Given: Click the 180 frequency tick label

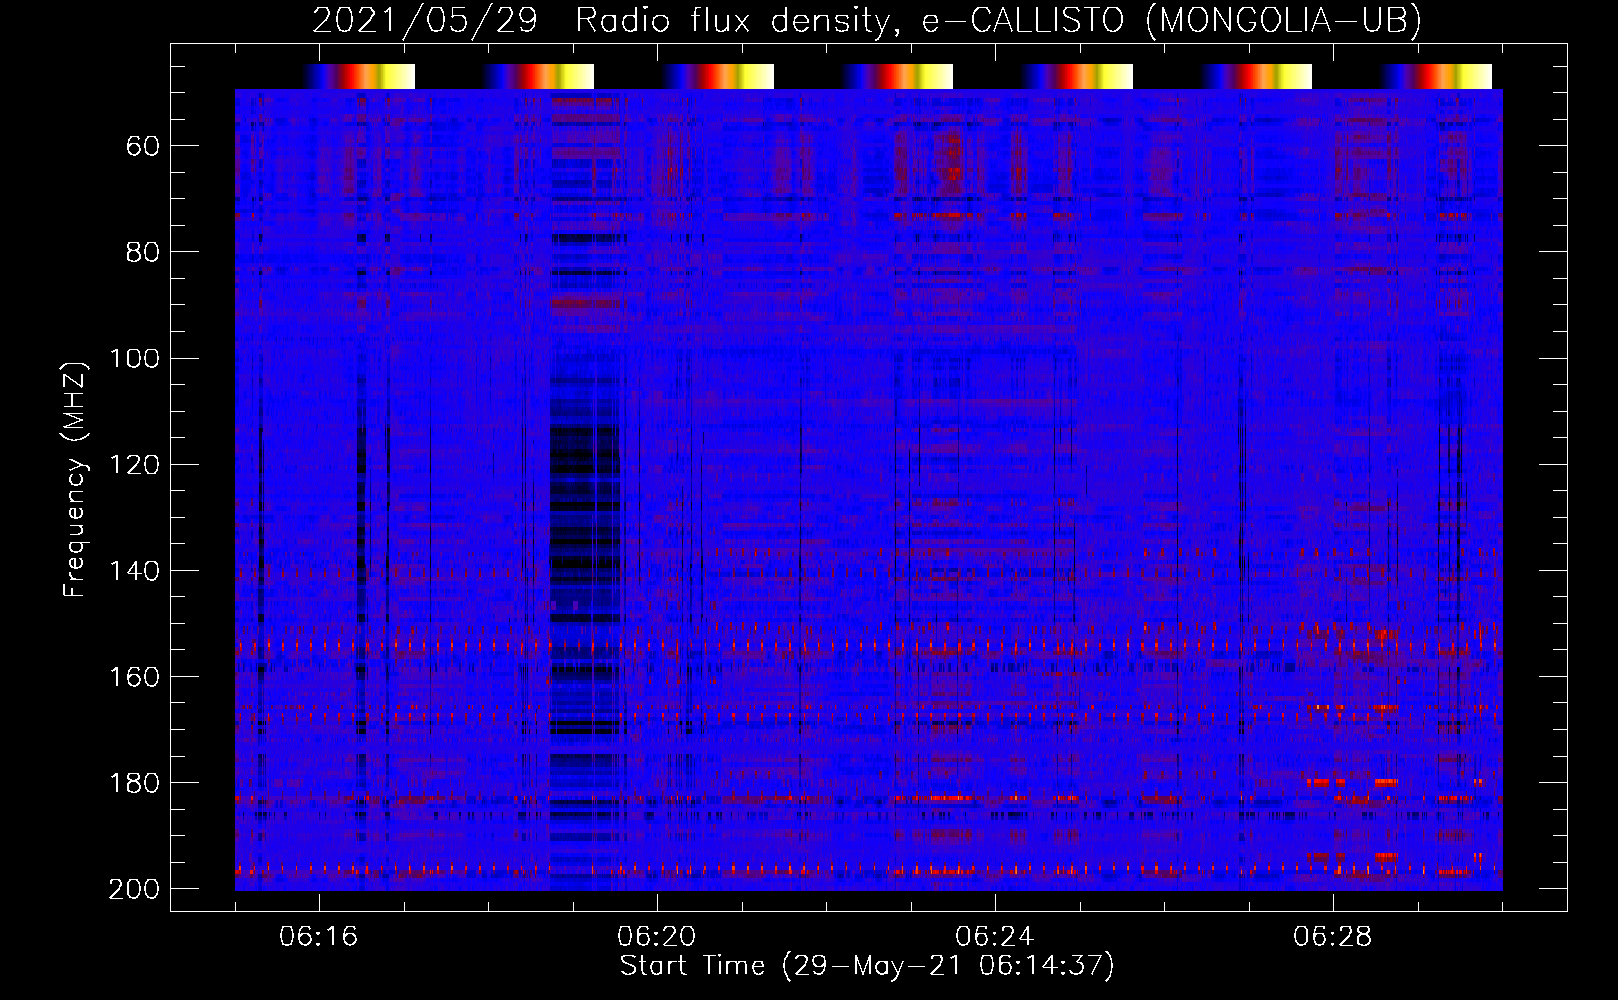Looking at the screenshot, I should click(x=134, y=783).
